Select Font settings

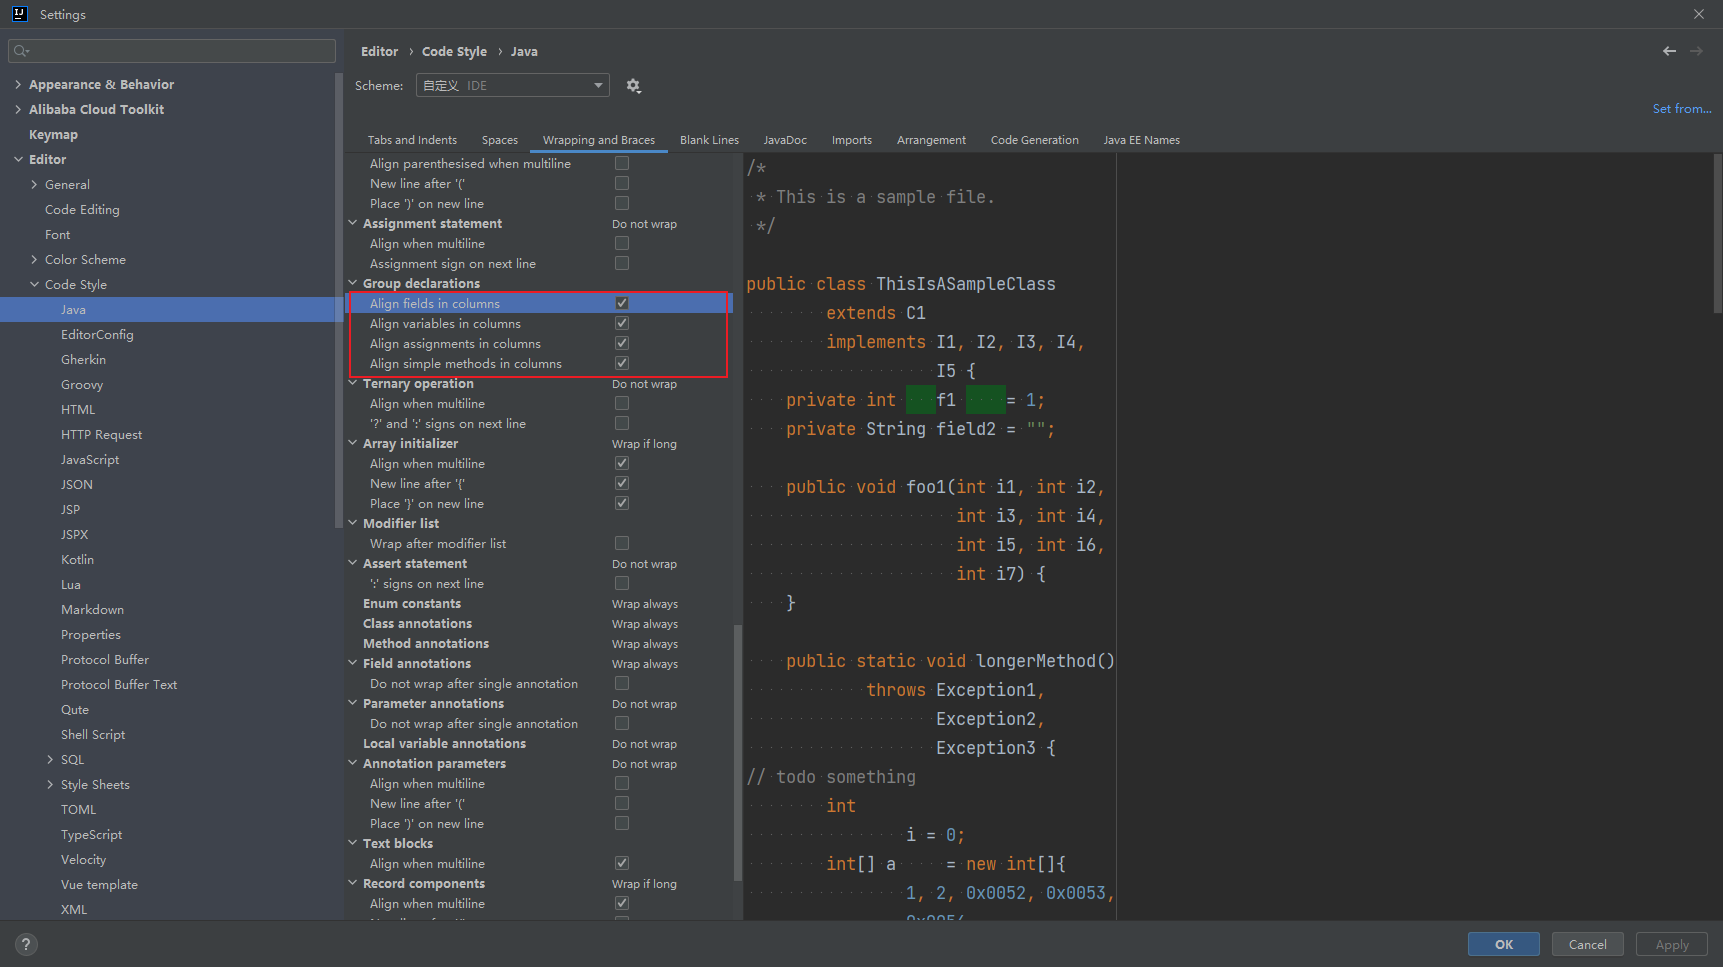coord(58,234)
